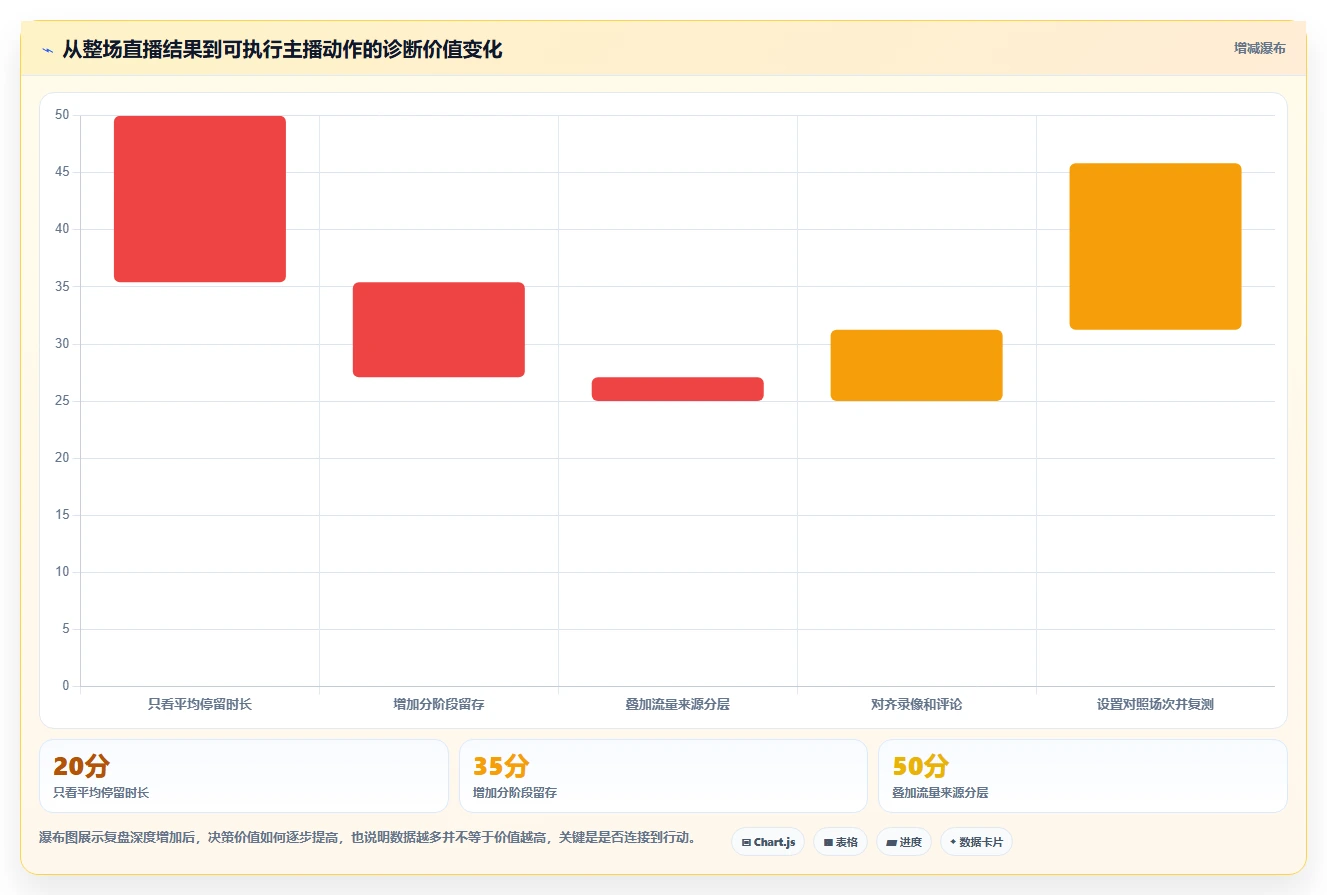Select the orange bar for 对齐录像和评论
The width and height of the screenshot is (1327, 895).
pyautogui.click(x=917, y=365)
